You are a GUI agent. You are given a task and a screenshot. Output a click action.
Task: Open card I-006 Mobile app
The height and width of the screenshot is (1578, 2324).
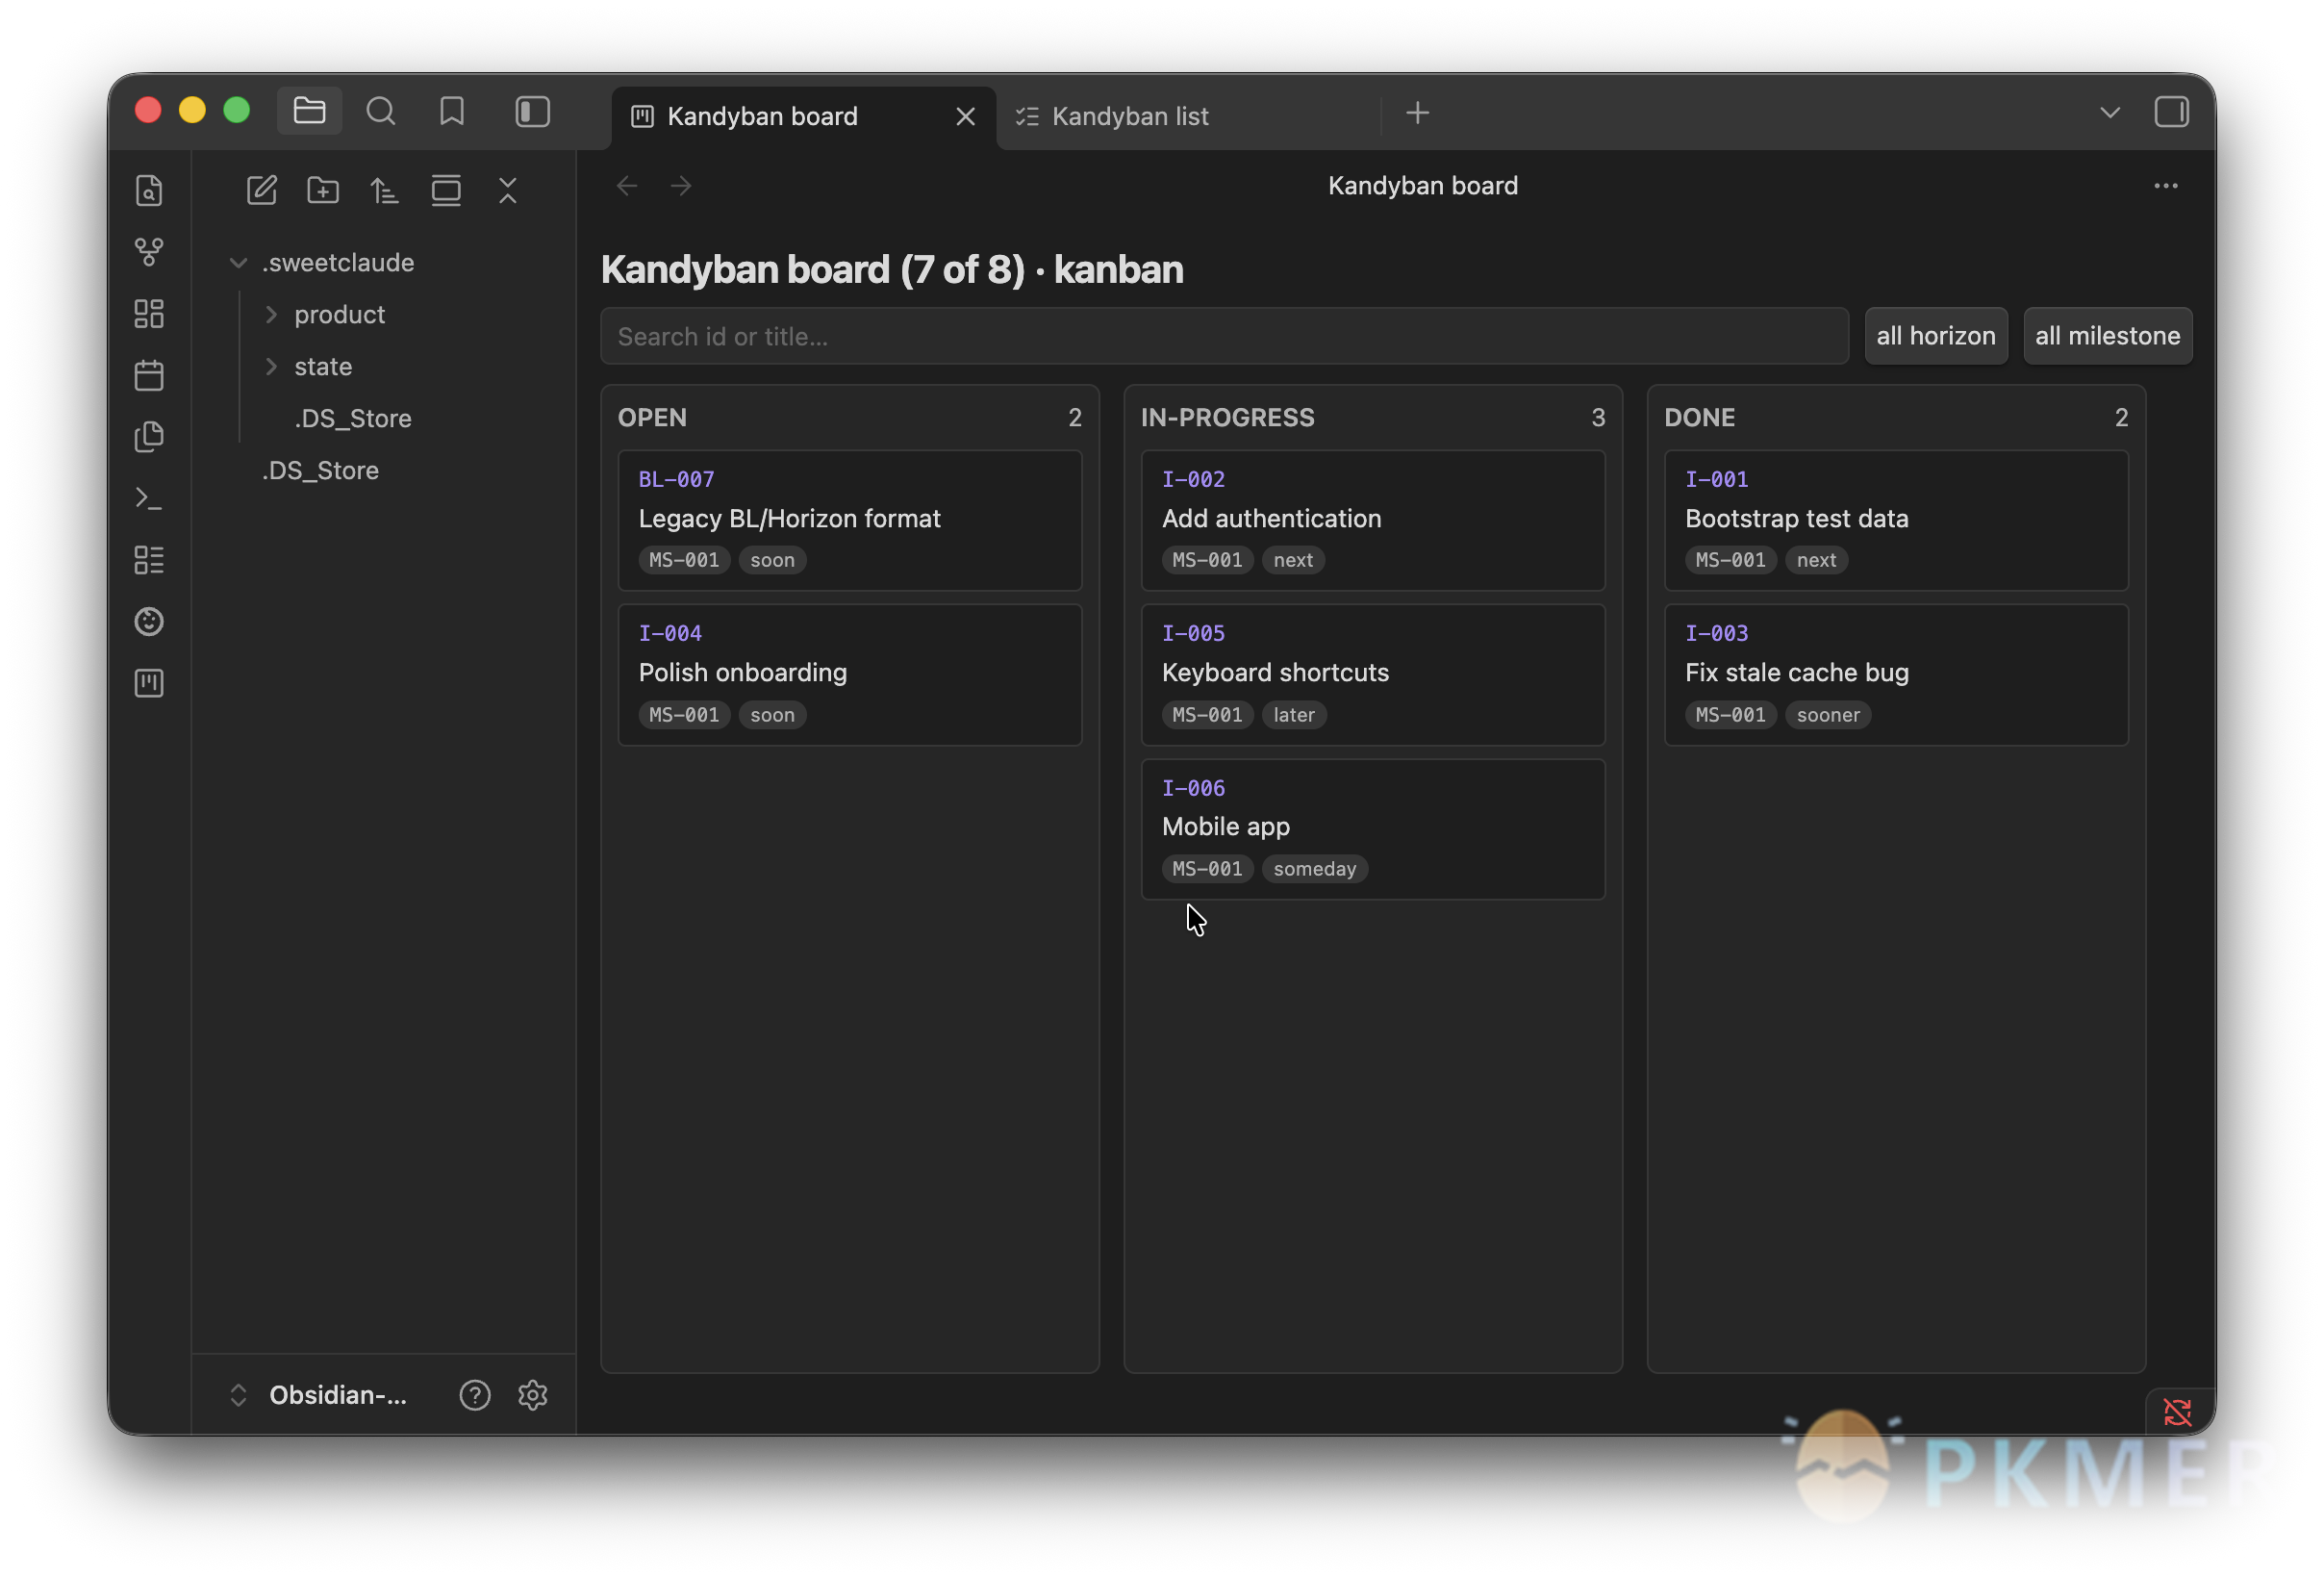pyautogui.click(x=1373, y=829)
